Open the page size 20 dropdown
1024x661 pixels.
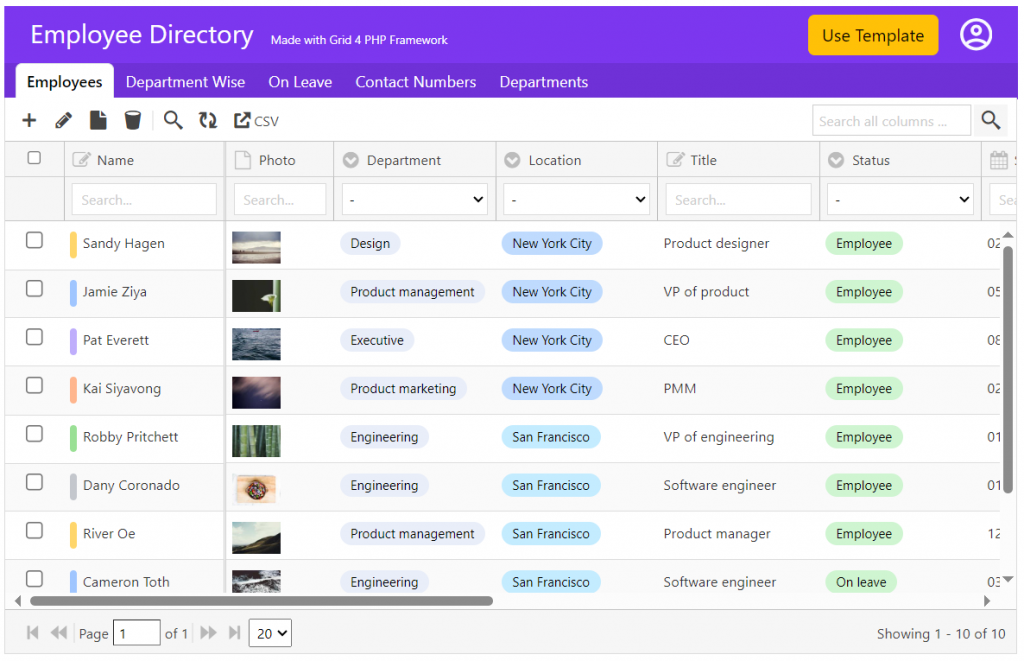coord(269,633)
